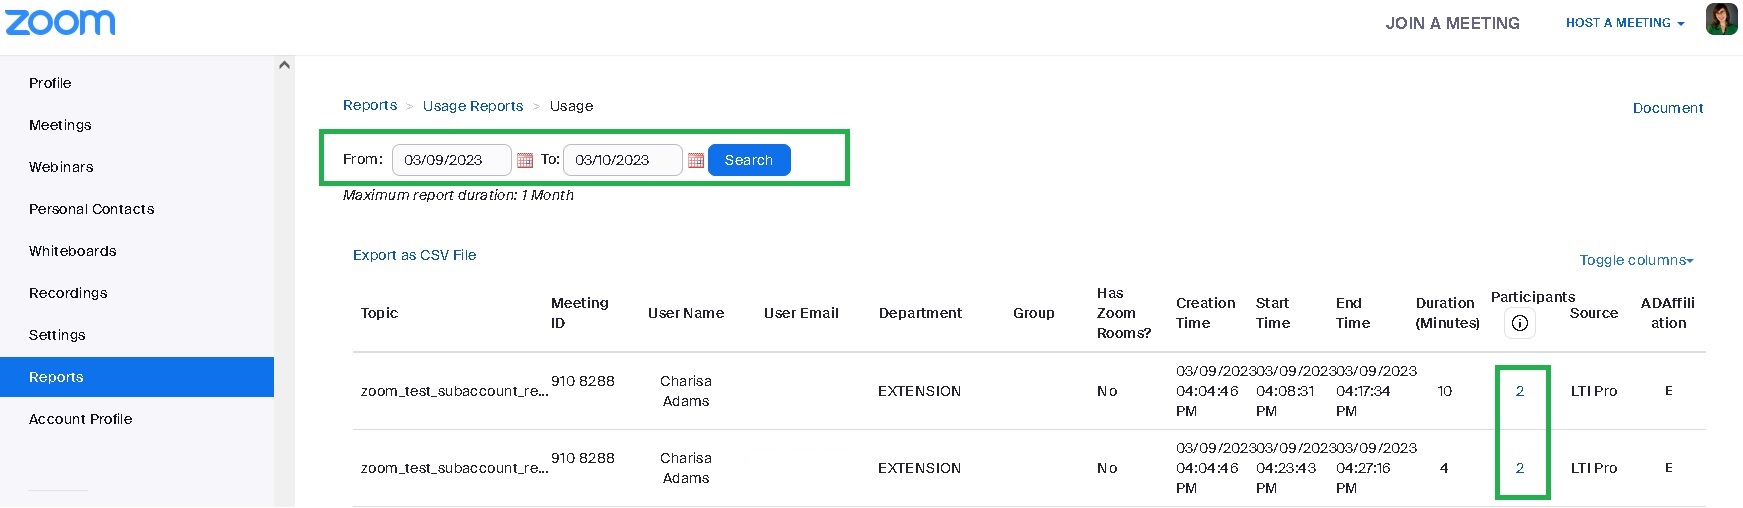1743x508 pixels.
Task: Open the Document link
Action: pyautogui.click(x=1667, y=108)
